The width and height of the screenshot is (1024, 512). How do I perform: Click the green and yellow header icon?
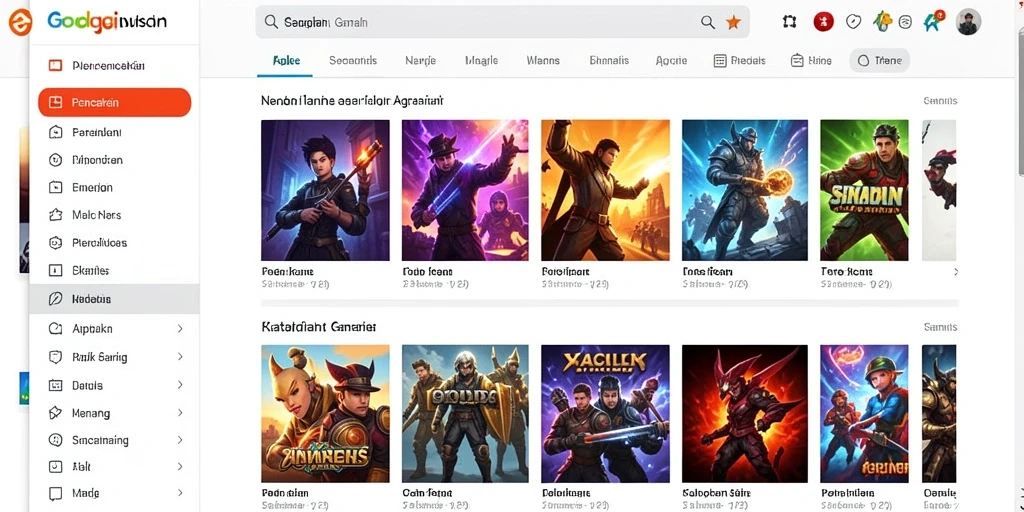click(x=883, y=22)
